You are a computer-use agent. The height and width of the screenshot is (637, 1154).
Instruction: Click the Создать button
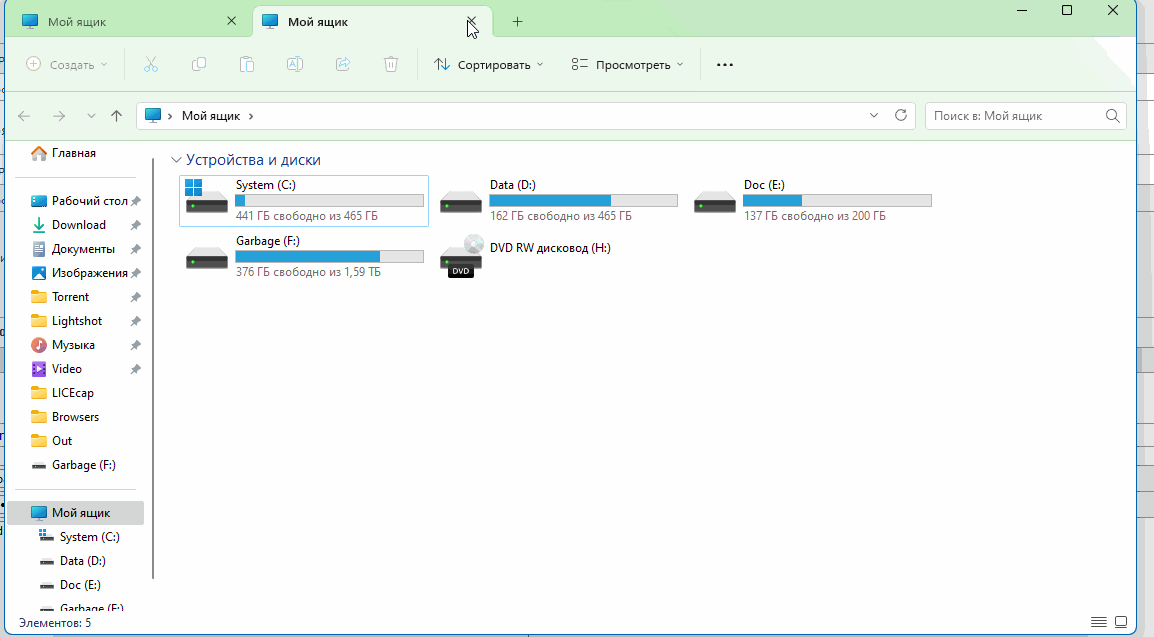(x=66, y=64)
